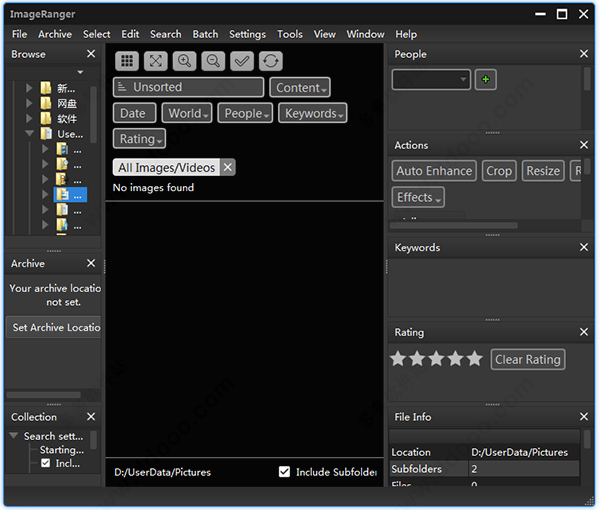Open the Help menu
This screenshot has width=600, height=510.
tap(406, 34)
